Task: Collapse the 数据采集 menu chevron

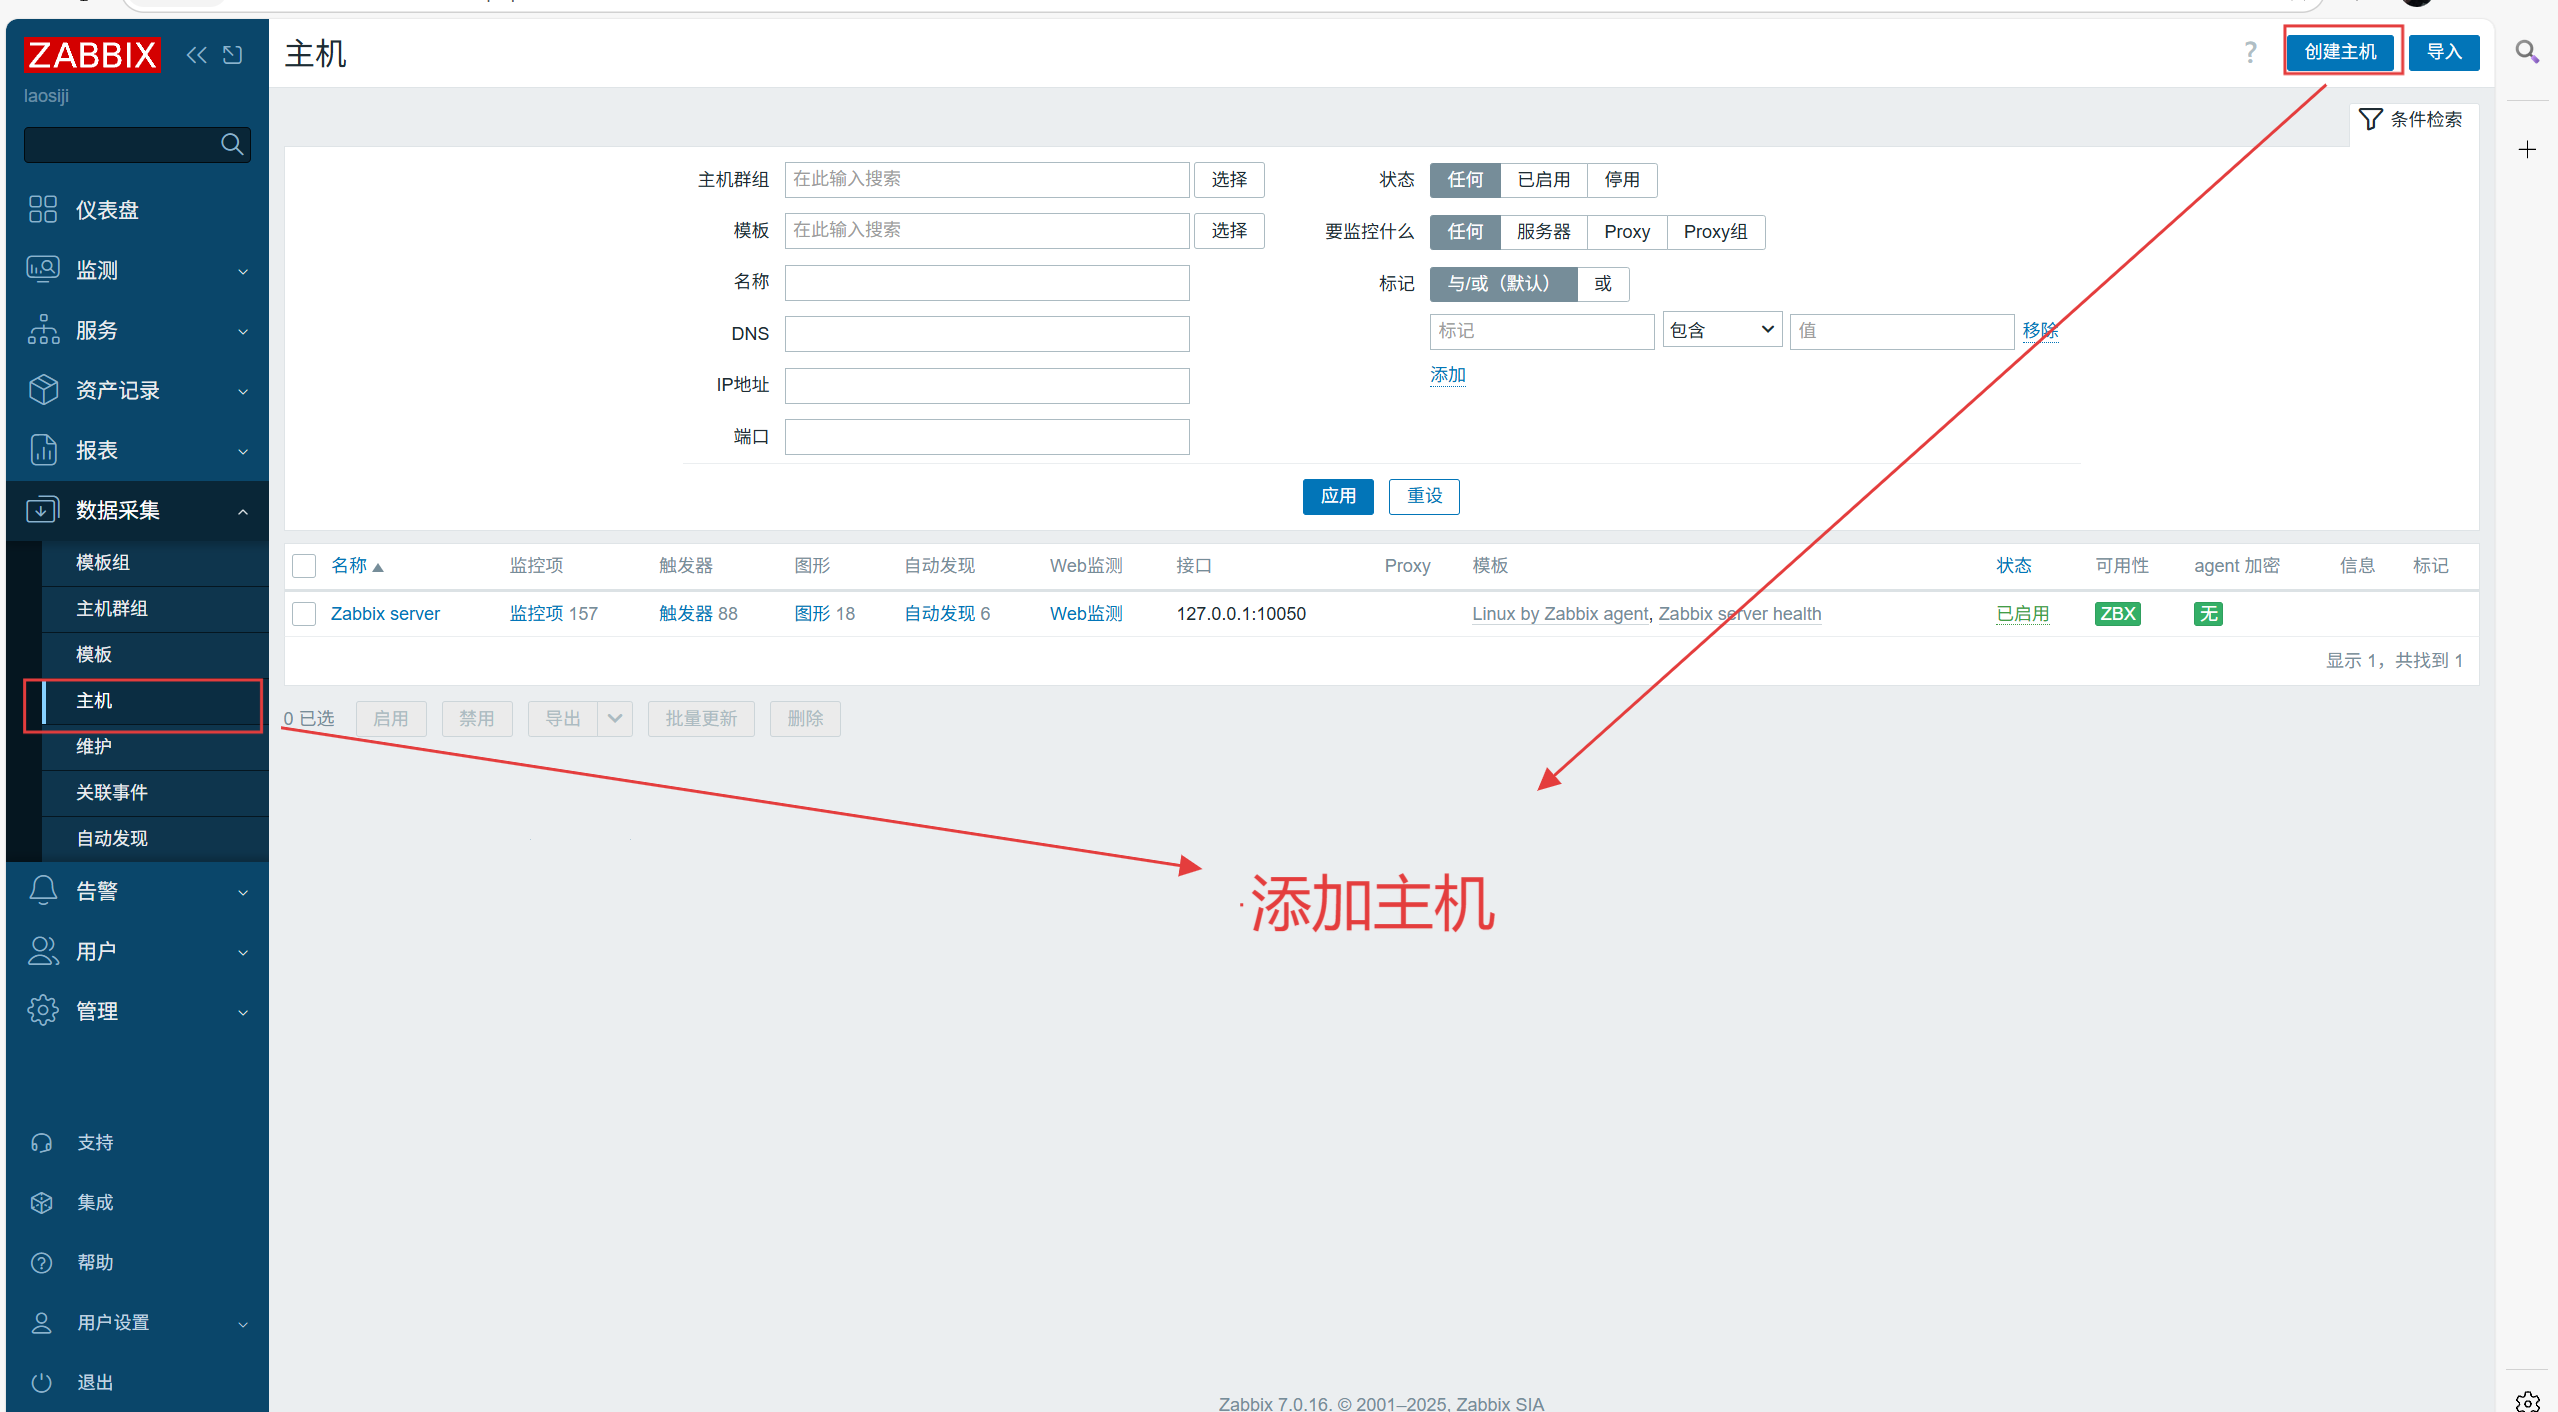Action: coord(243,511)
